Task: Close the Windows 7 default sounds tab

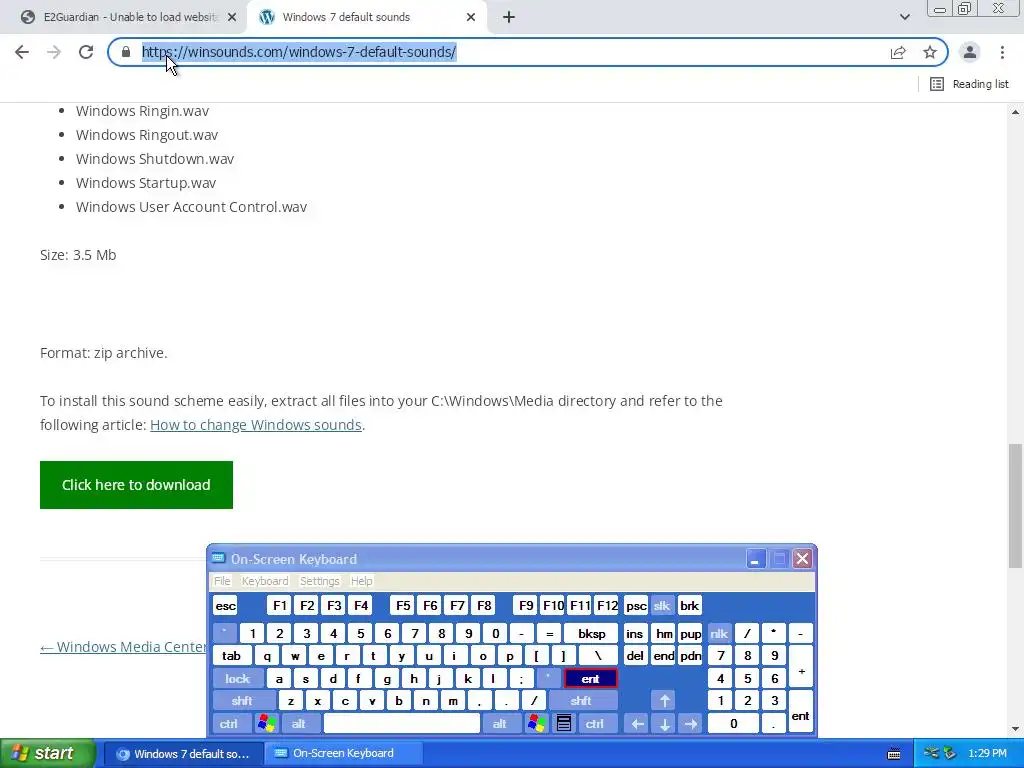Action: [471, 17]
